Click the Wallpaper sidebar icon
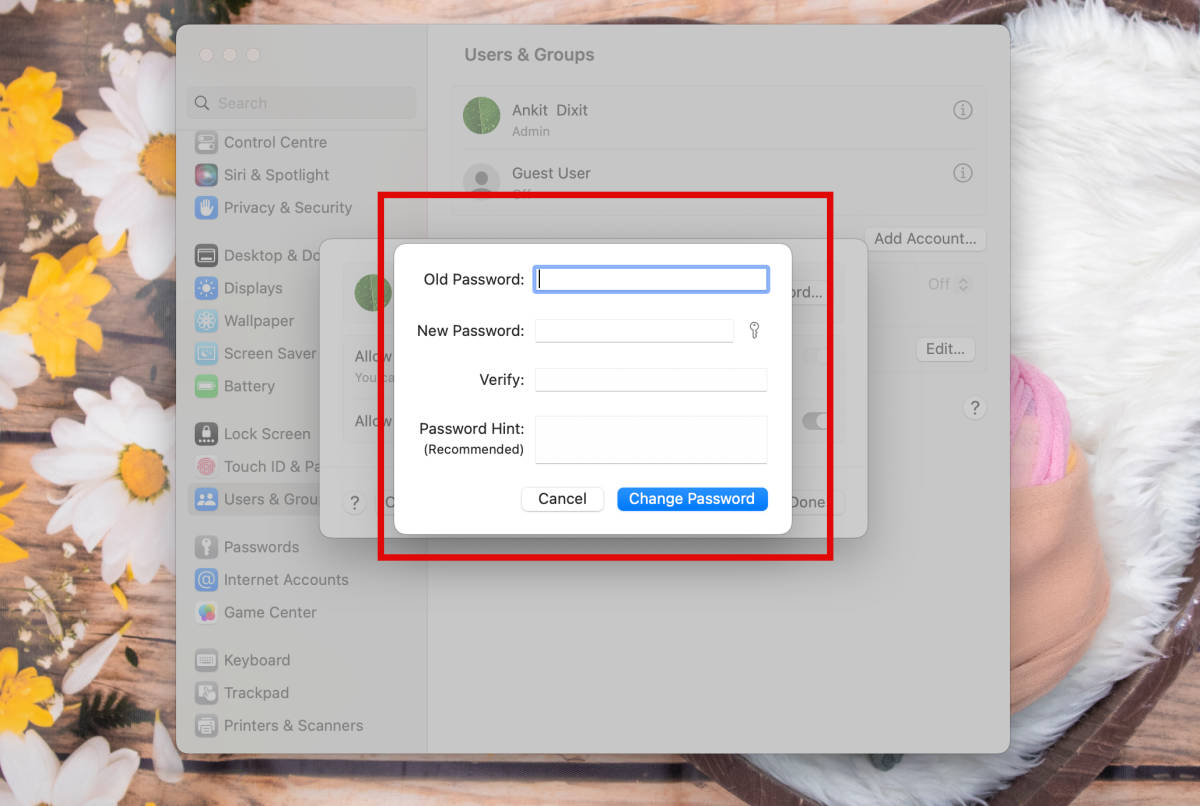The height and width of the screenshot is (806, 1200). (x=206, y=321)
